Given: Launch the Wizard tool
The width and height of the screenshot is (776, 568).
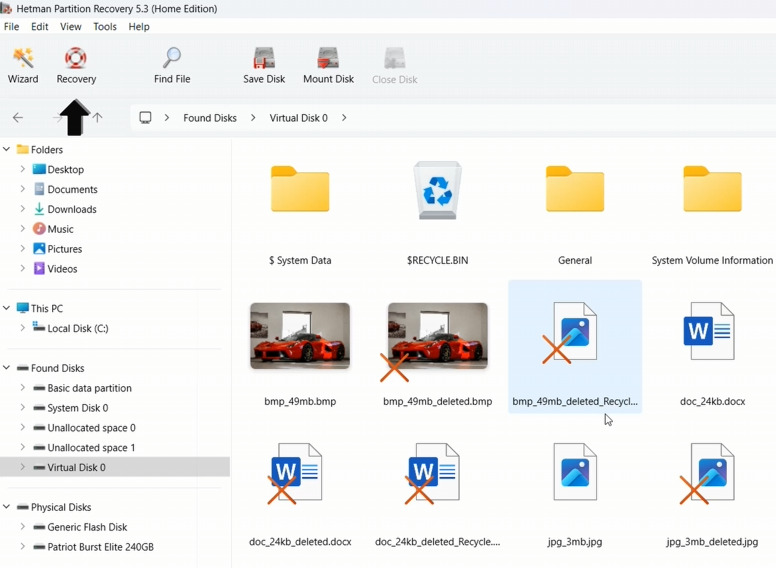Looking at the screenshot, I should coord(23,65).
